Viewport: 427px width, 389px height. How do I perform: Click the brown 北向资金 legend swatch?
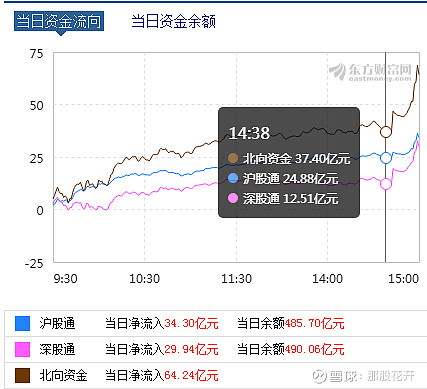click(22, 375)
